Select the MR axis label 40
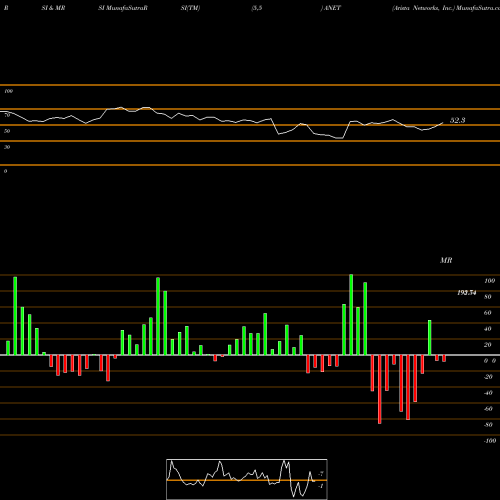 pos(488,329)
